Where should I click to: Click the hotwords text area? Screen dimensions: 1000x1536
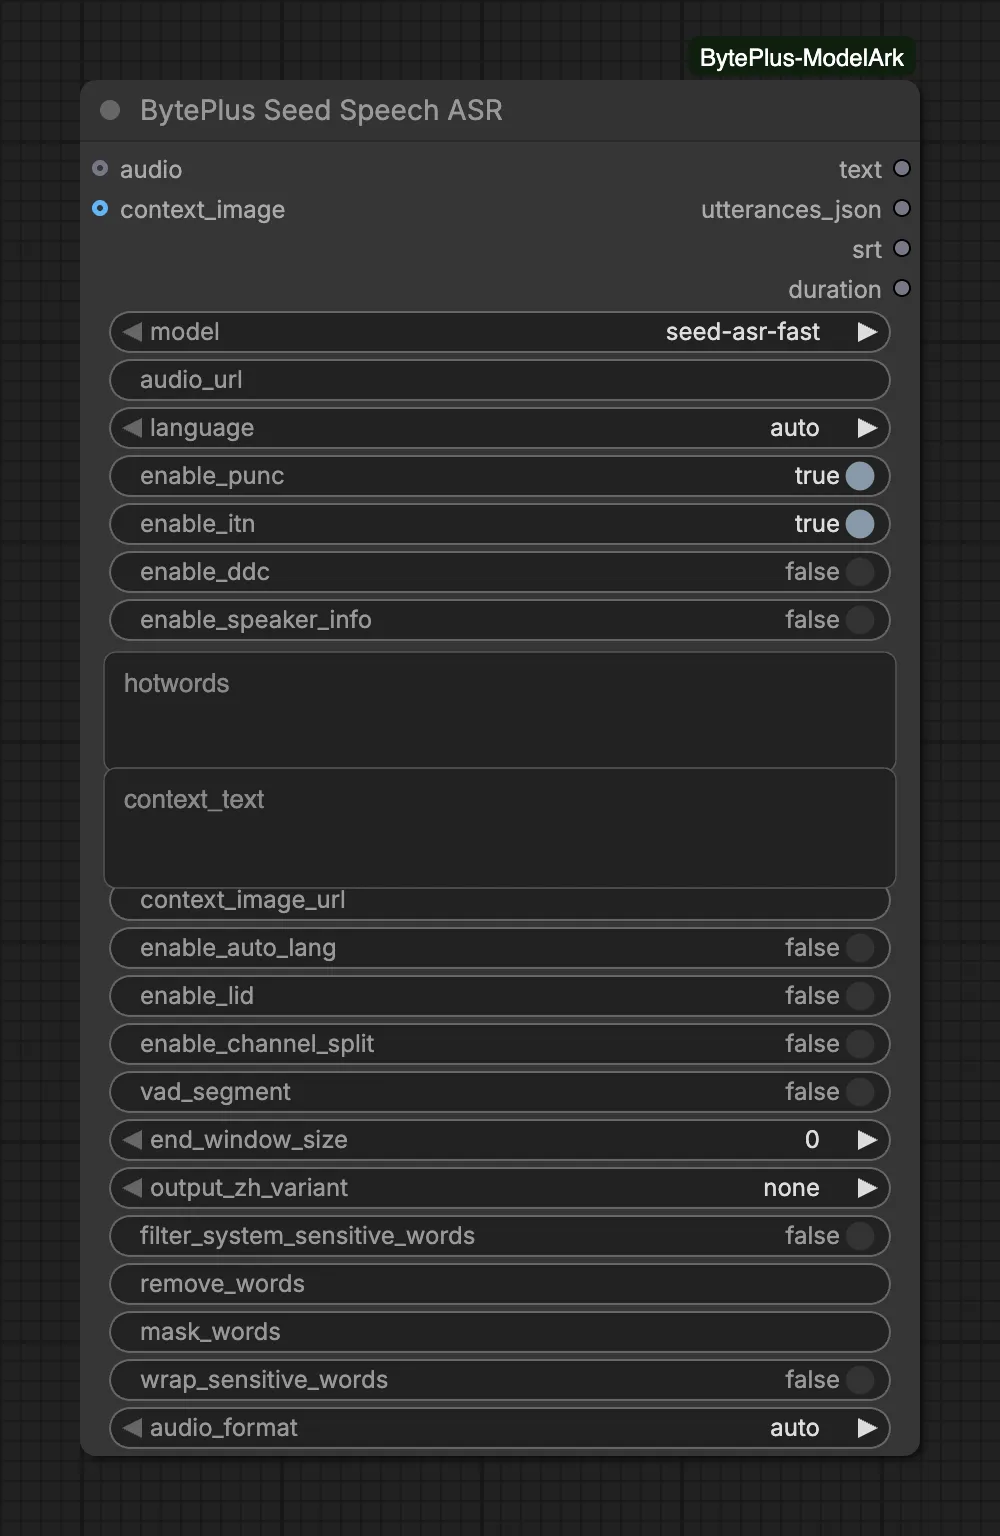500,711
